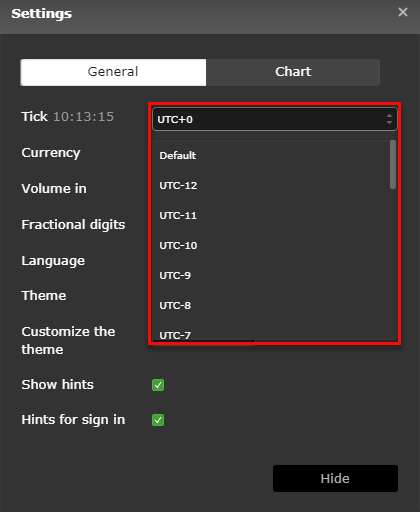Image resolution: width=420 pixels, height=512 pixels.
Task: Close the Settings dialog with X icon
Action: click(403, 12)
